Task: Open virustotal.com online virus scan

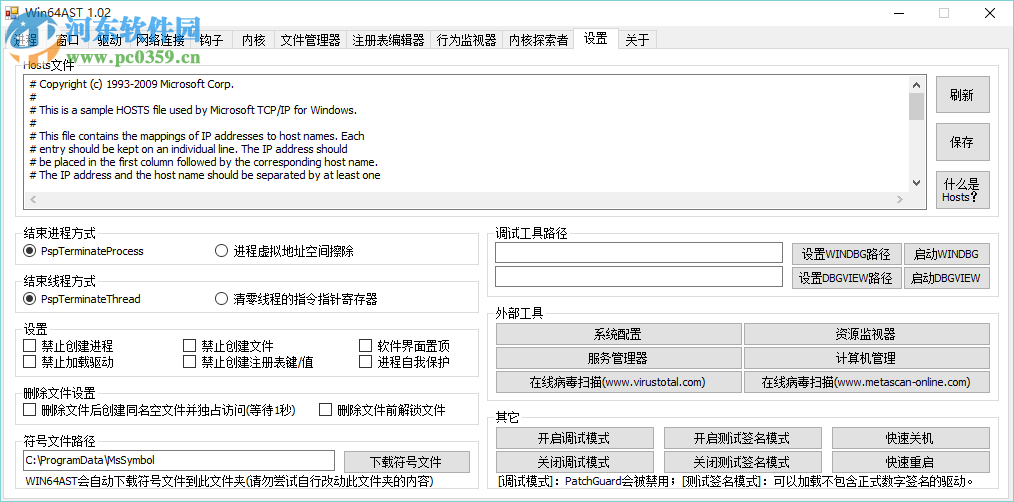Action: point(618,382)
